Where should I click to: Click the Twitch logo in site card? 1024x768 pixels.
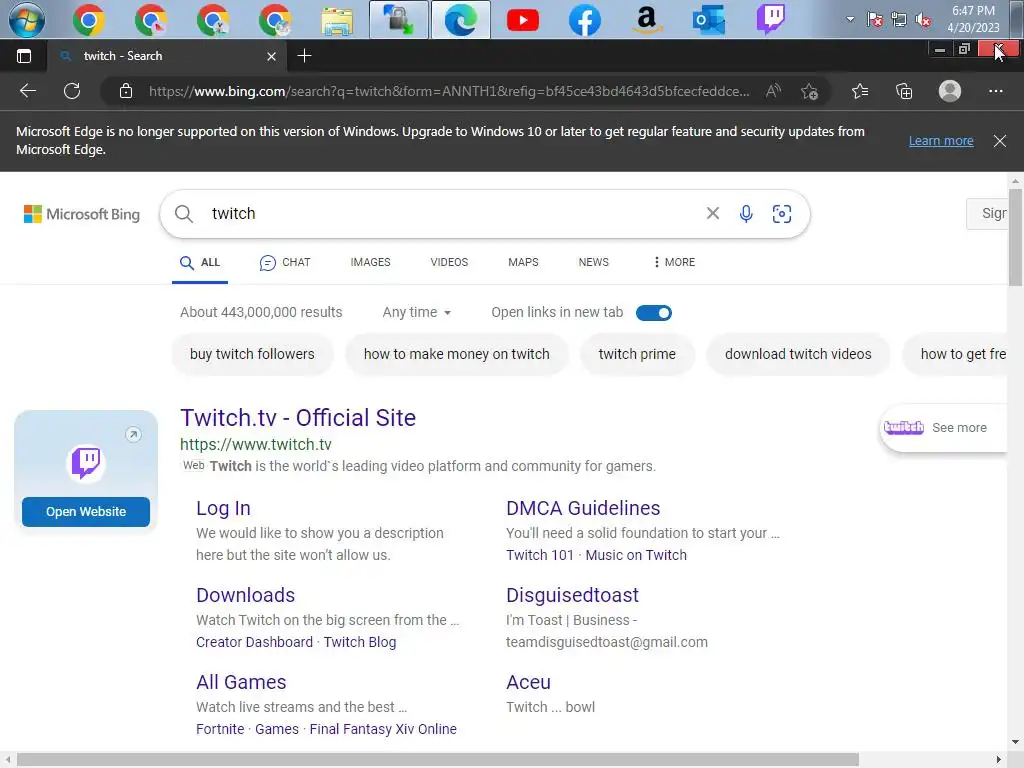point(86,462)
